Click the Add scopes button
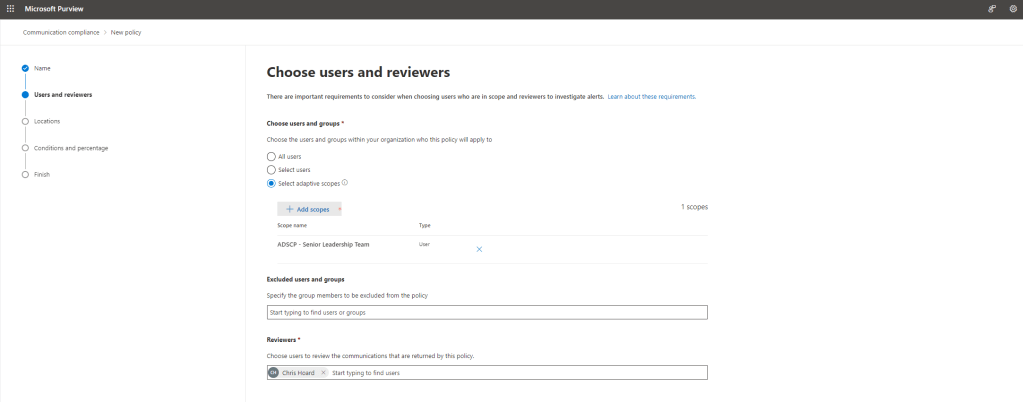This screenshot has width=1023, height=402. point(307,209)
